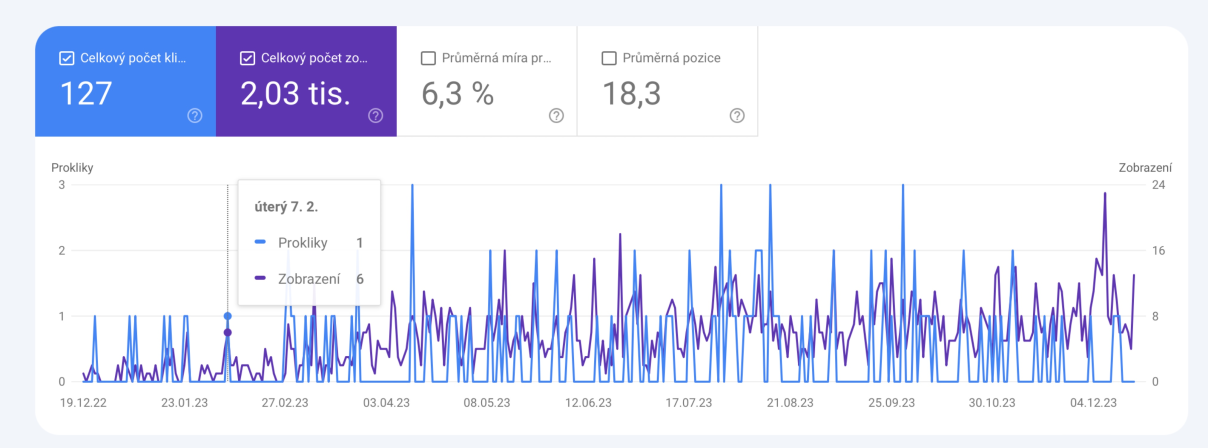The height and width of the screenshot is (448, 1208).
Task: Click the blue Prokliky data point on chart
Action: tap(227, 316)
